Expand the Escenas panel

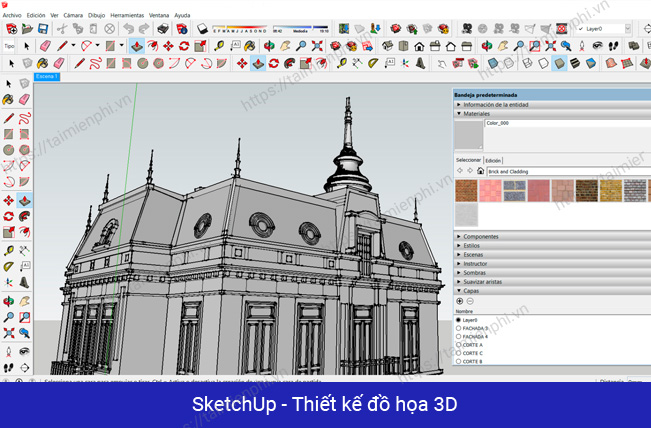tap(552, 254)
